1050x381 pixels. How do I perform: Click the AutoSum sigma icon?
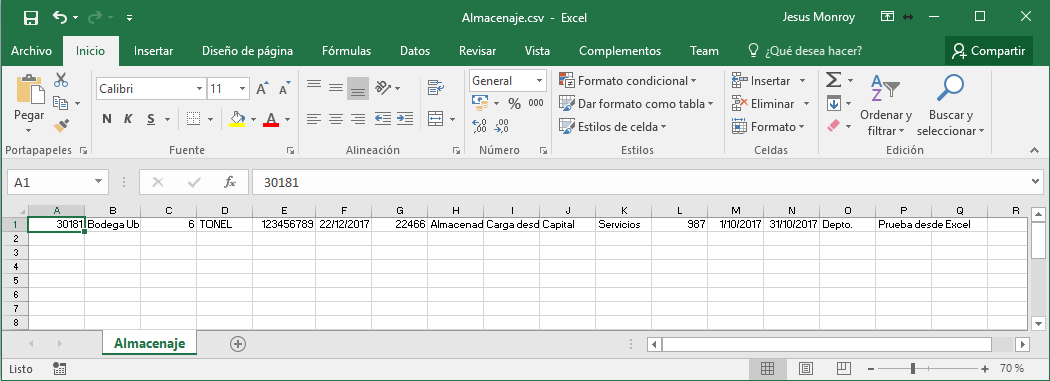833,80
